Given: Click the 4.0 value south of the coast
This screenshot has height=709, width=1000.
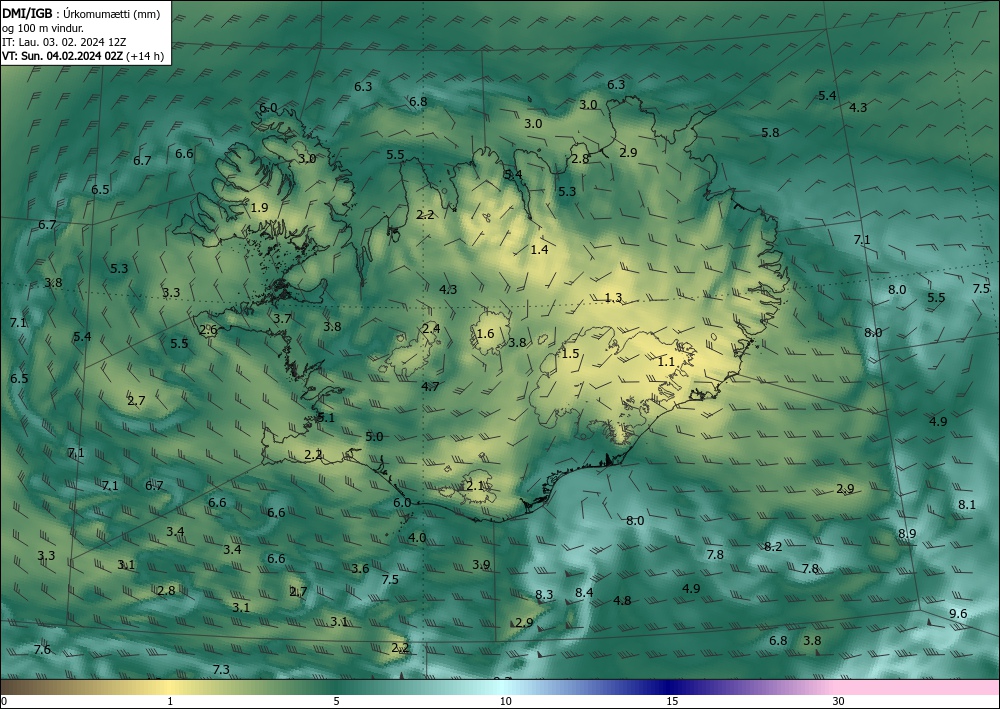Looking at the screenshot, I should click(417, 537).
